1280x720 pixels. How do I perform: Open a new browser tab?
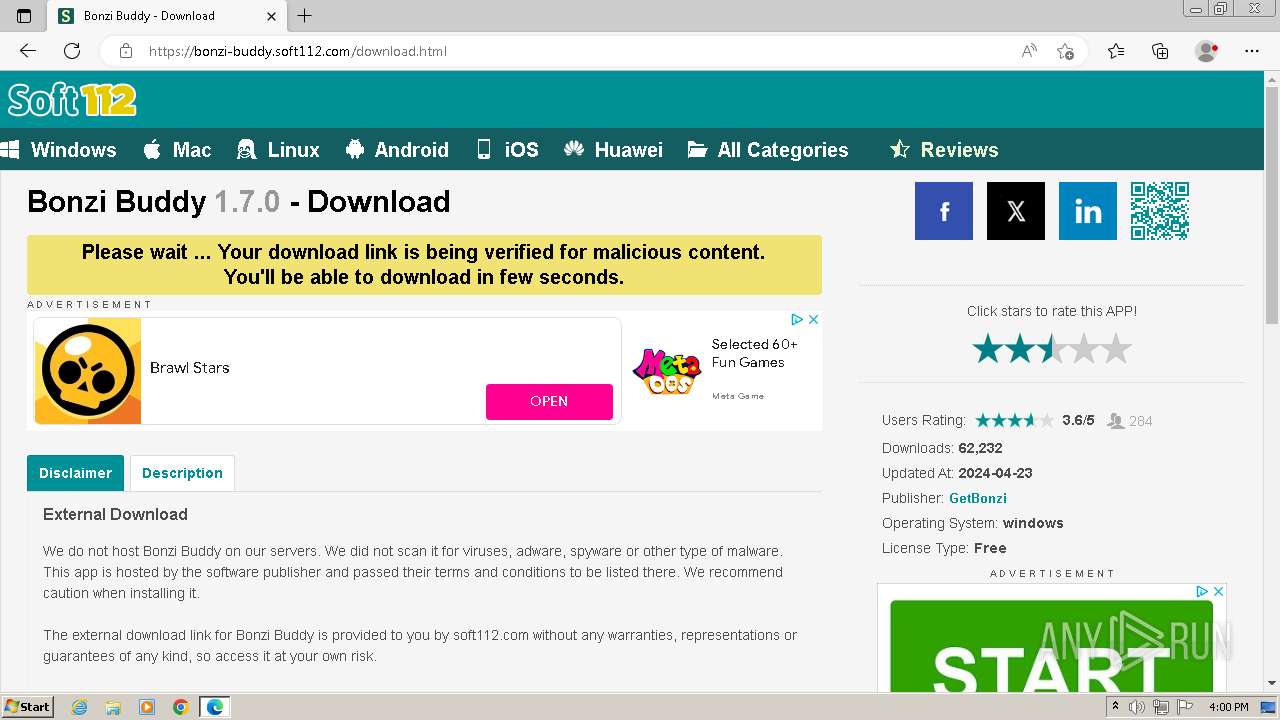click(x=305, y=16)
